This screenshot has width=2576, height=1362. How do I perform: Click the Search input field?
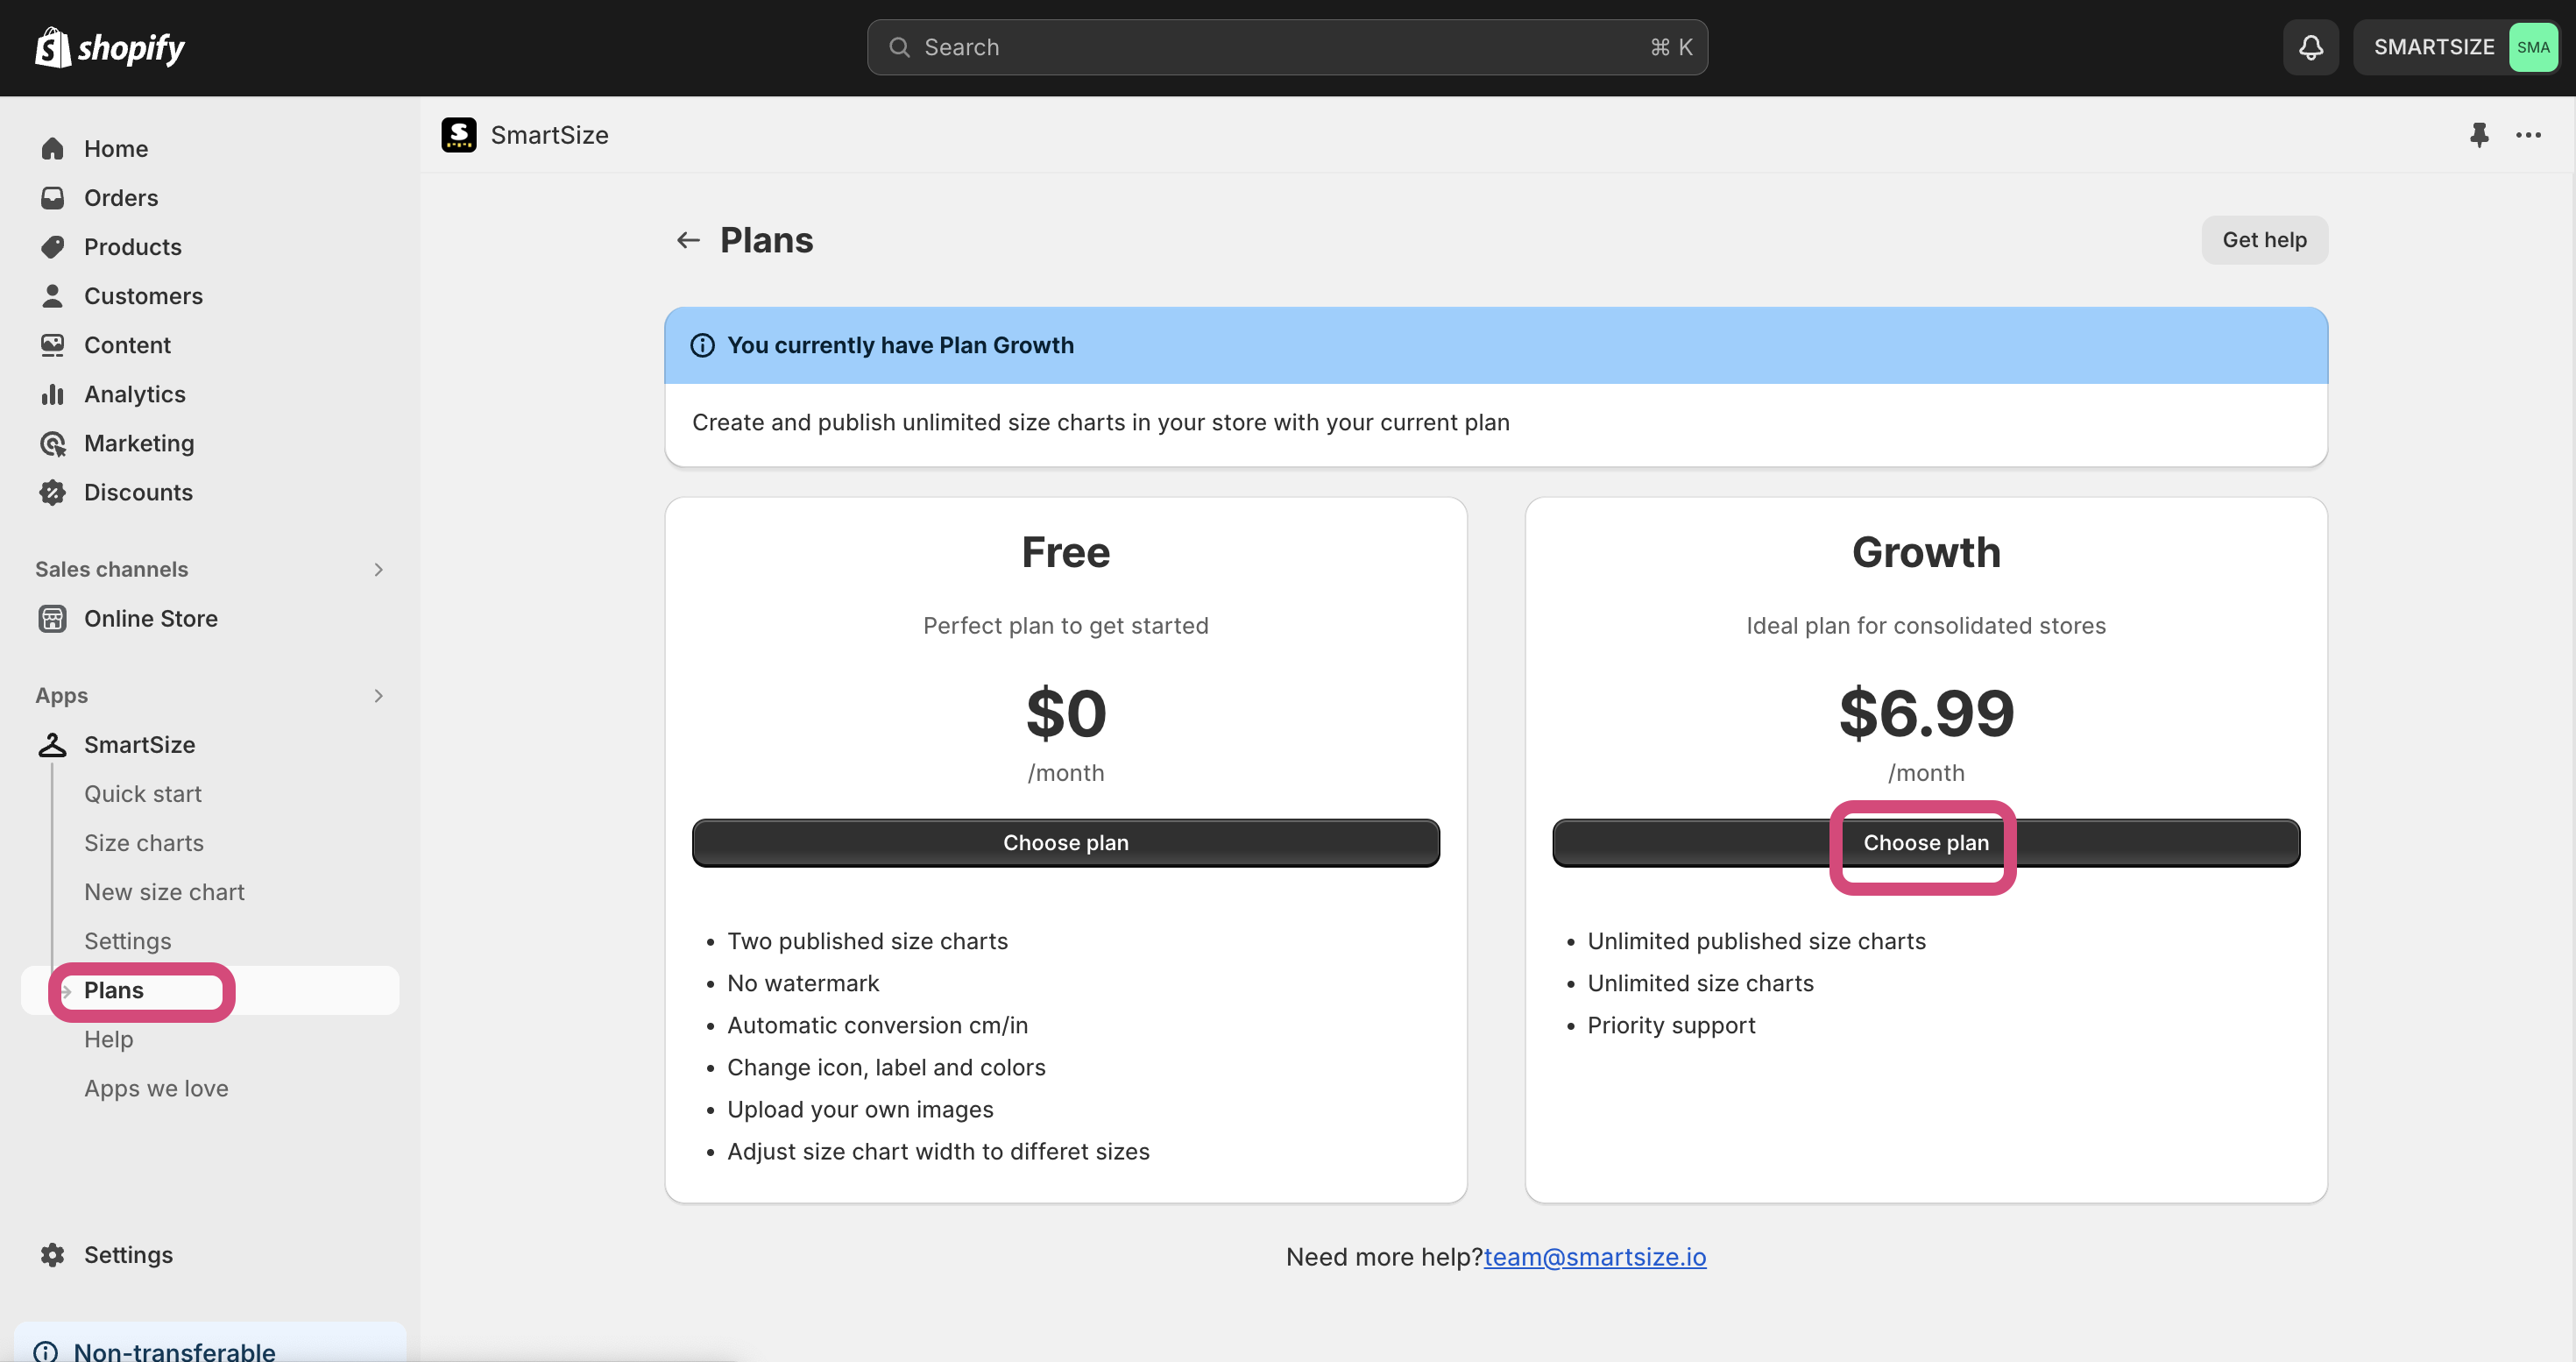click(1287, 47)
